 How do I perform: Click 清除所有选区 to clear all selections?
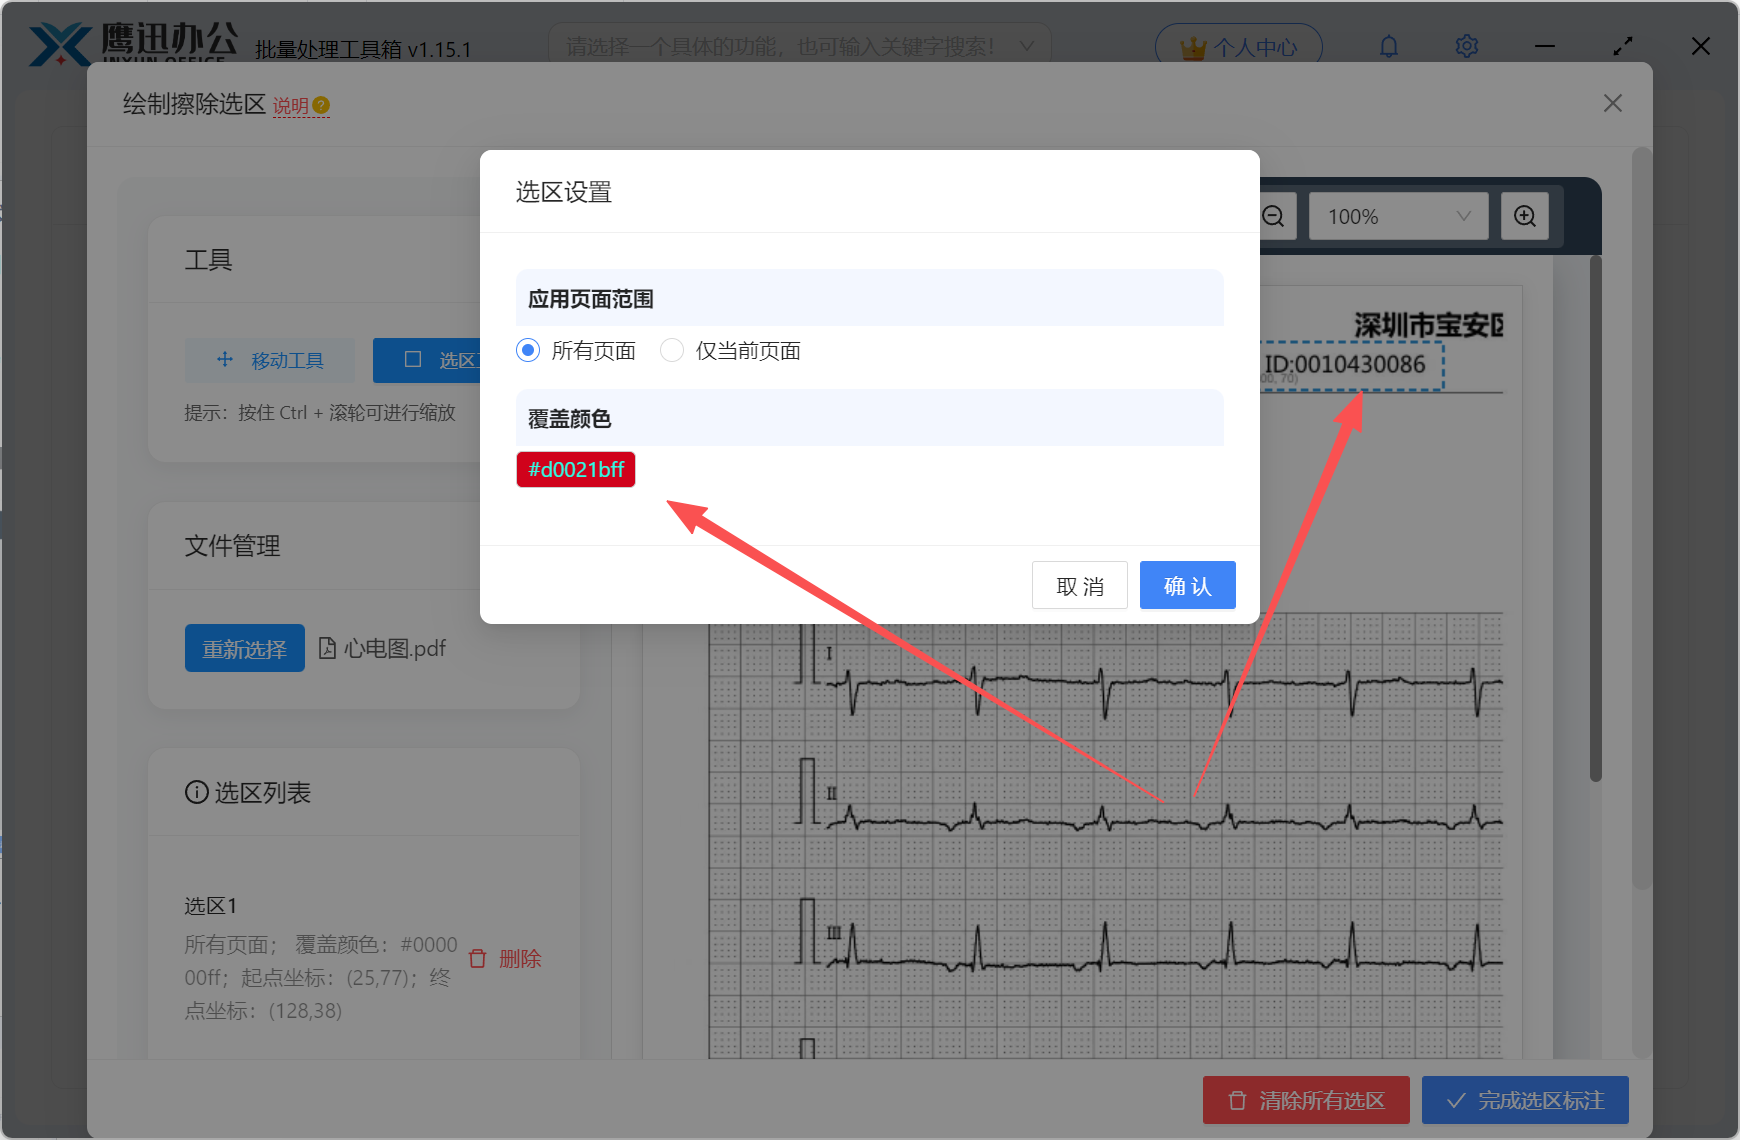[1305, 1100]
